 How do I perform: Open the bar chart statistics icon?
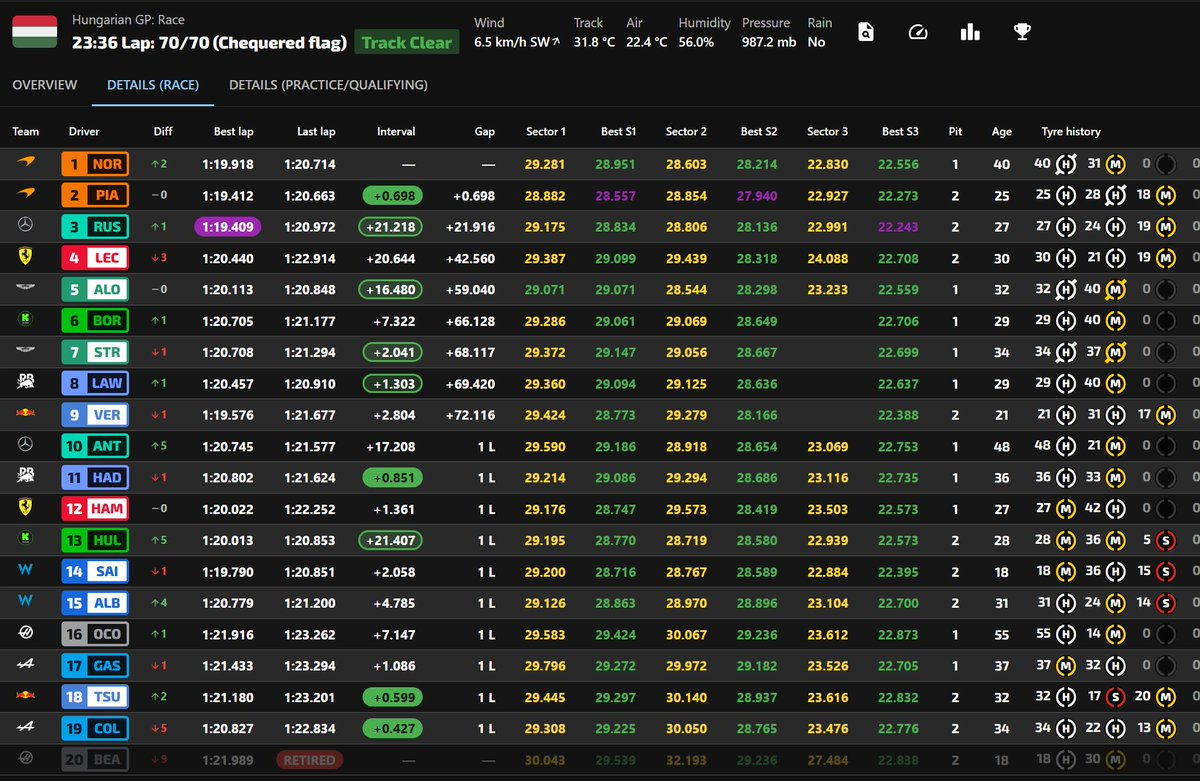[x=969, y=32]
